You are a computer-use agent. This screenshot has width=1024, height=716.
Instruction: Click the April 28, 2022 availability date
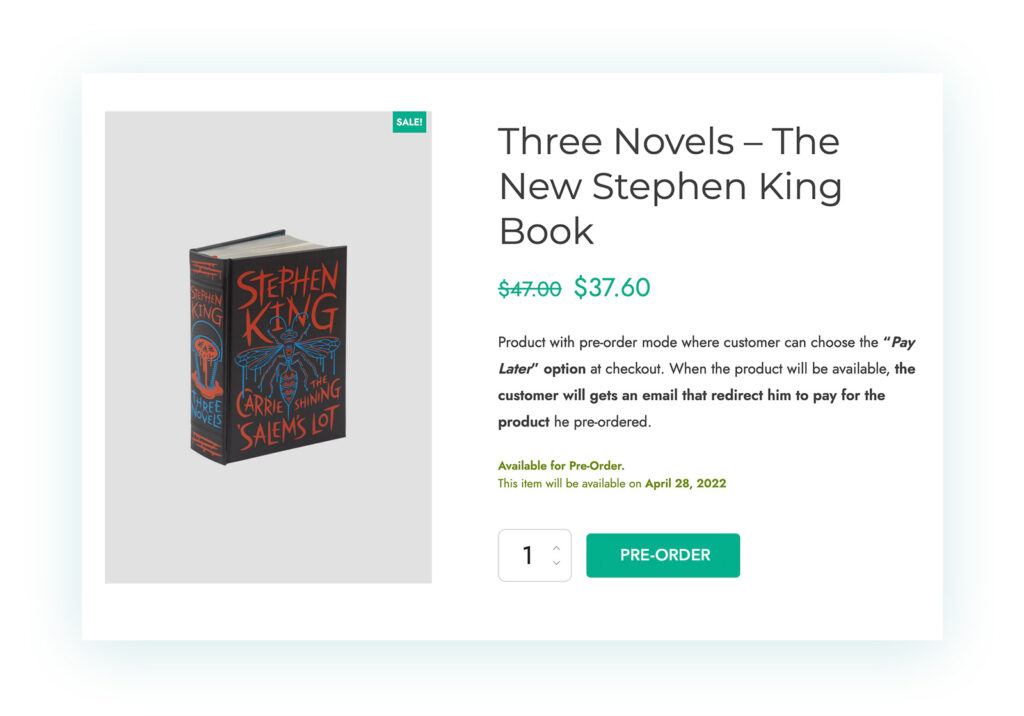[685, 484]
